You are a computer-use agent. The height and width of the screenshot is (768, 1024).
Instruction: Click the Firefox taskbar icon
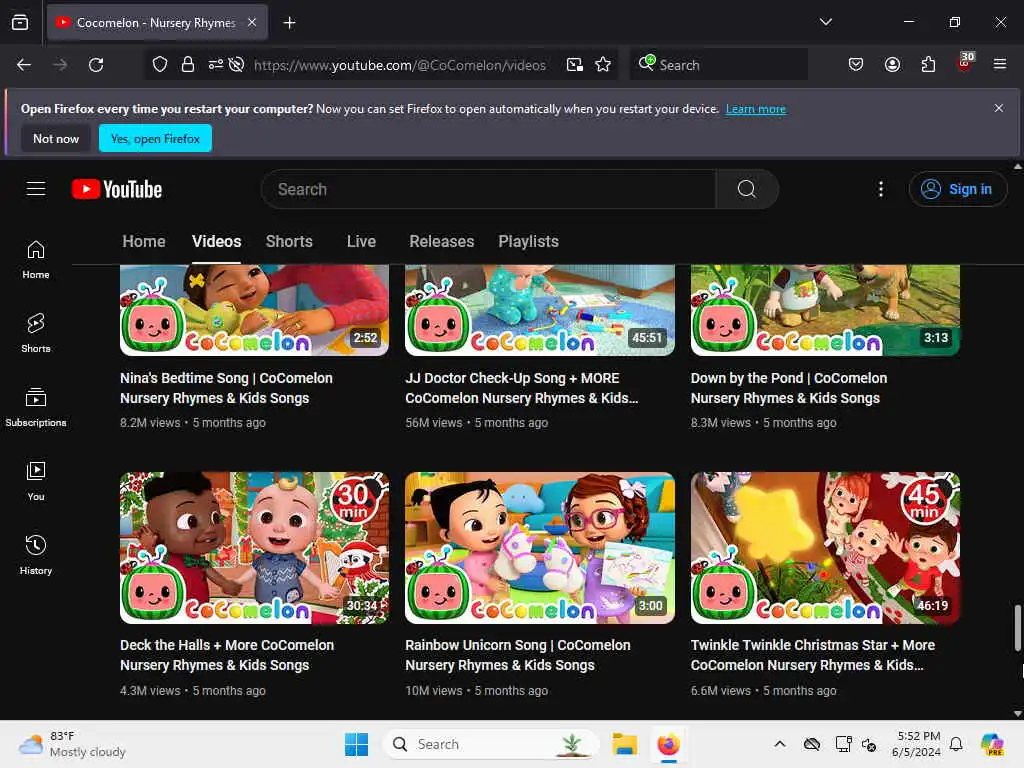tap(668, 744)
